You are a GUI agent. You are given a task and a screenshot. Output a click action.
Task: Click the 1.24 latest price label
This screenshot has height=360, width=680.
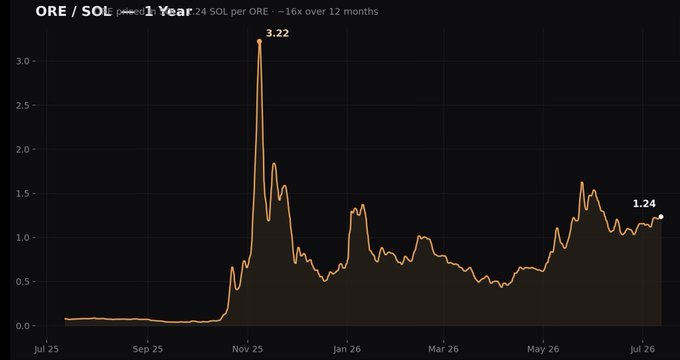coord(644,204)
